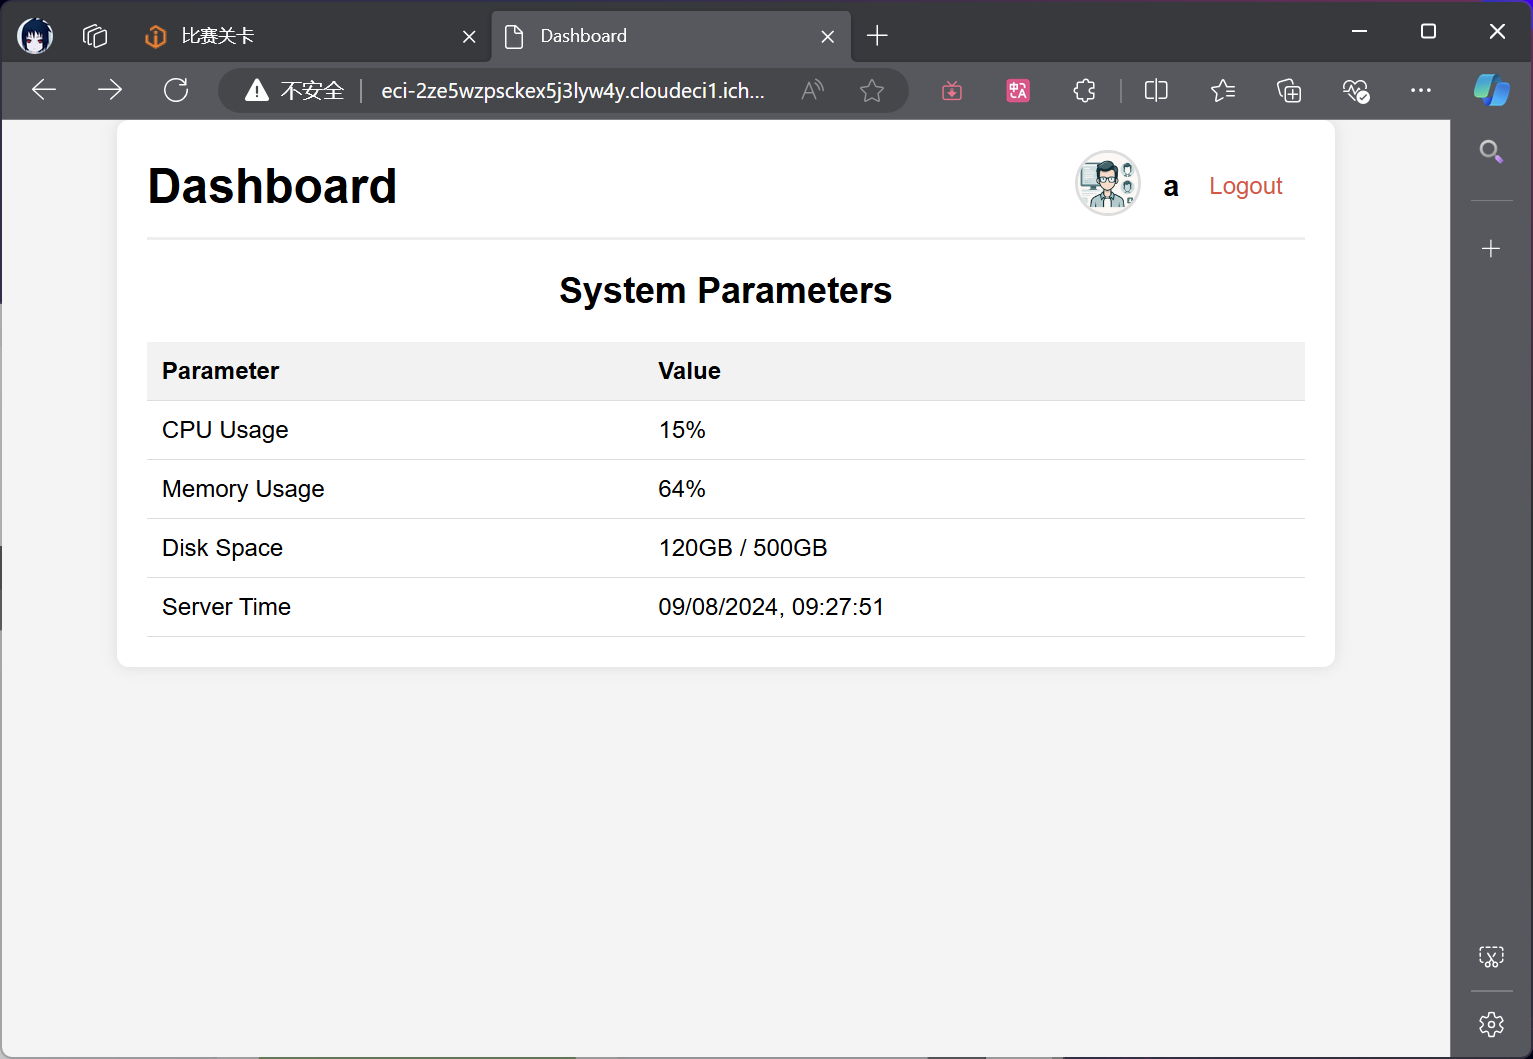
Task: Select the 120GB / 500GB value
Action: (x=743, y=548)
